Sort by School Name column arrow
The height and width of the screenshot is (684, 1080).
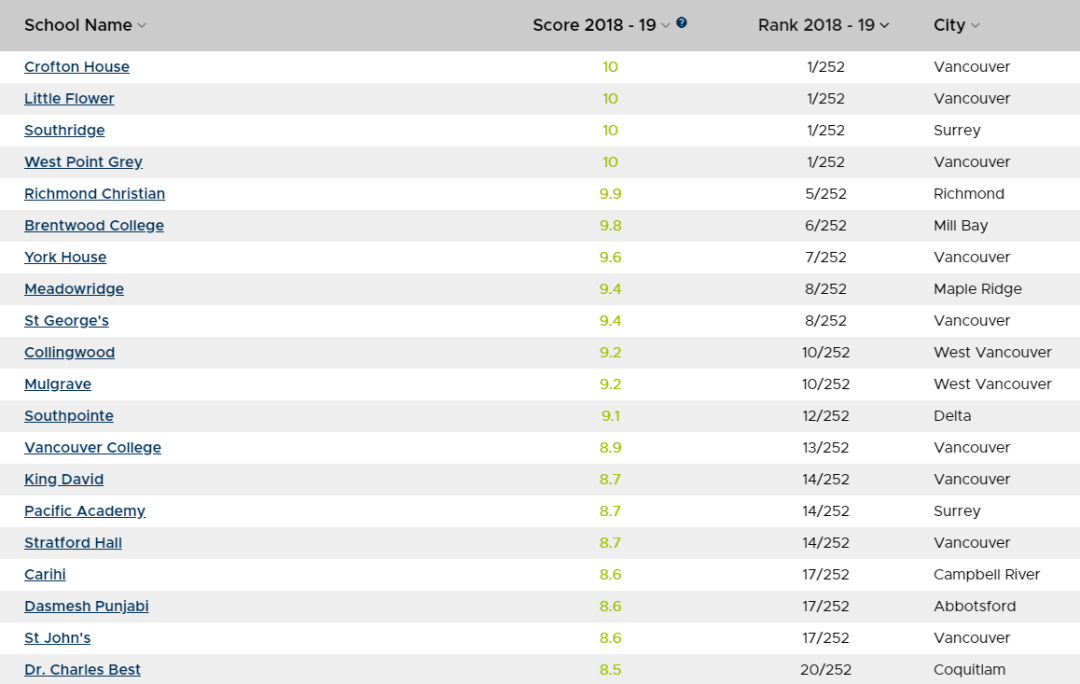click(142, 26)
